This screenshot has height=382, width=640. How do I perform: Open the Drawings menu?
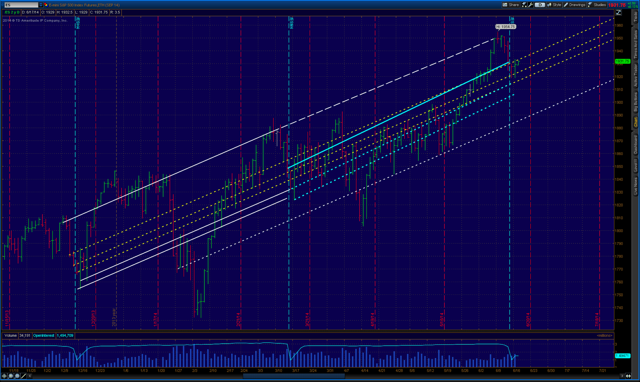575,5
